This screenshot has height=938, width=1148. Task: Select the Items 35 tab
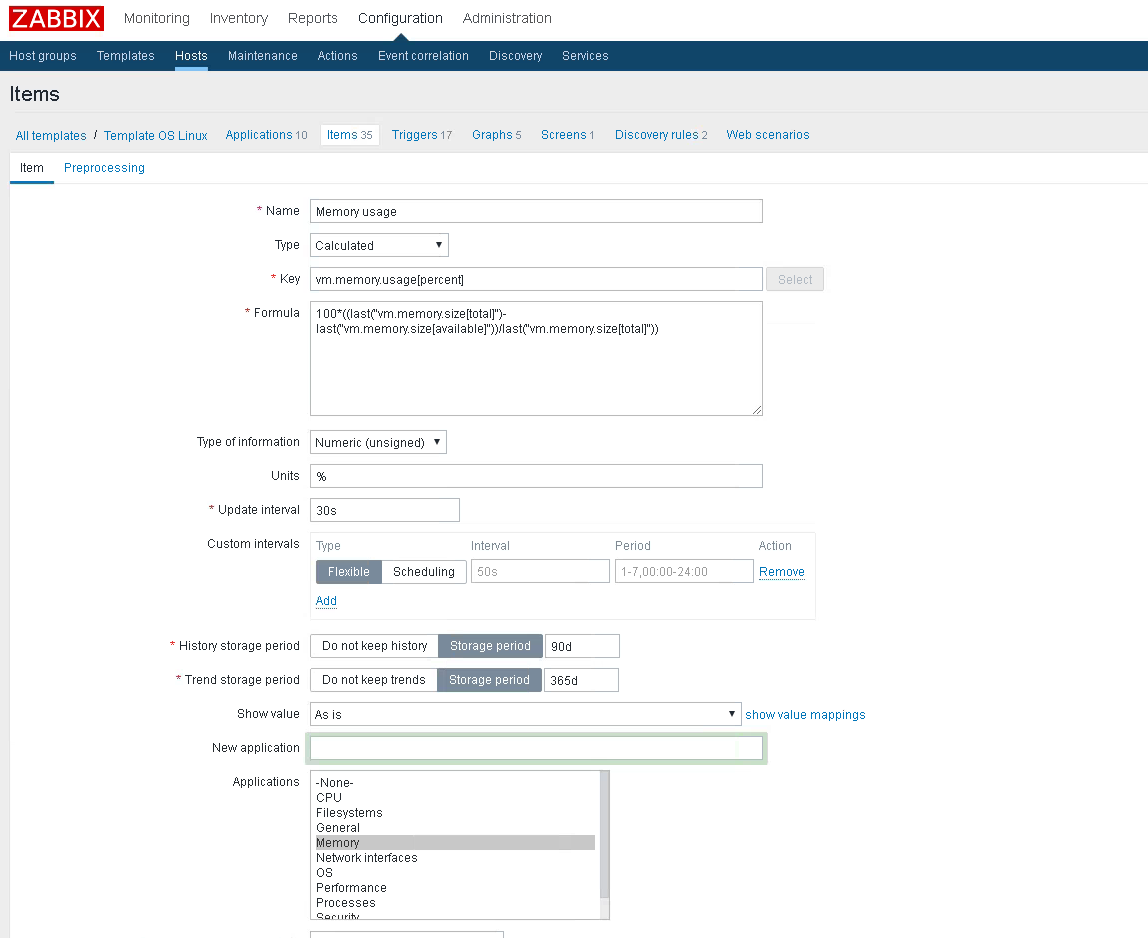[349, 135]
